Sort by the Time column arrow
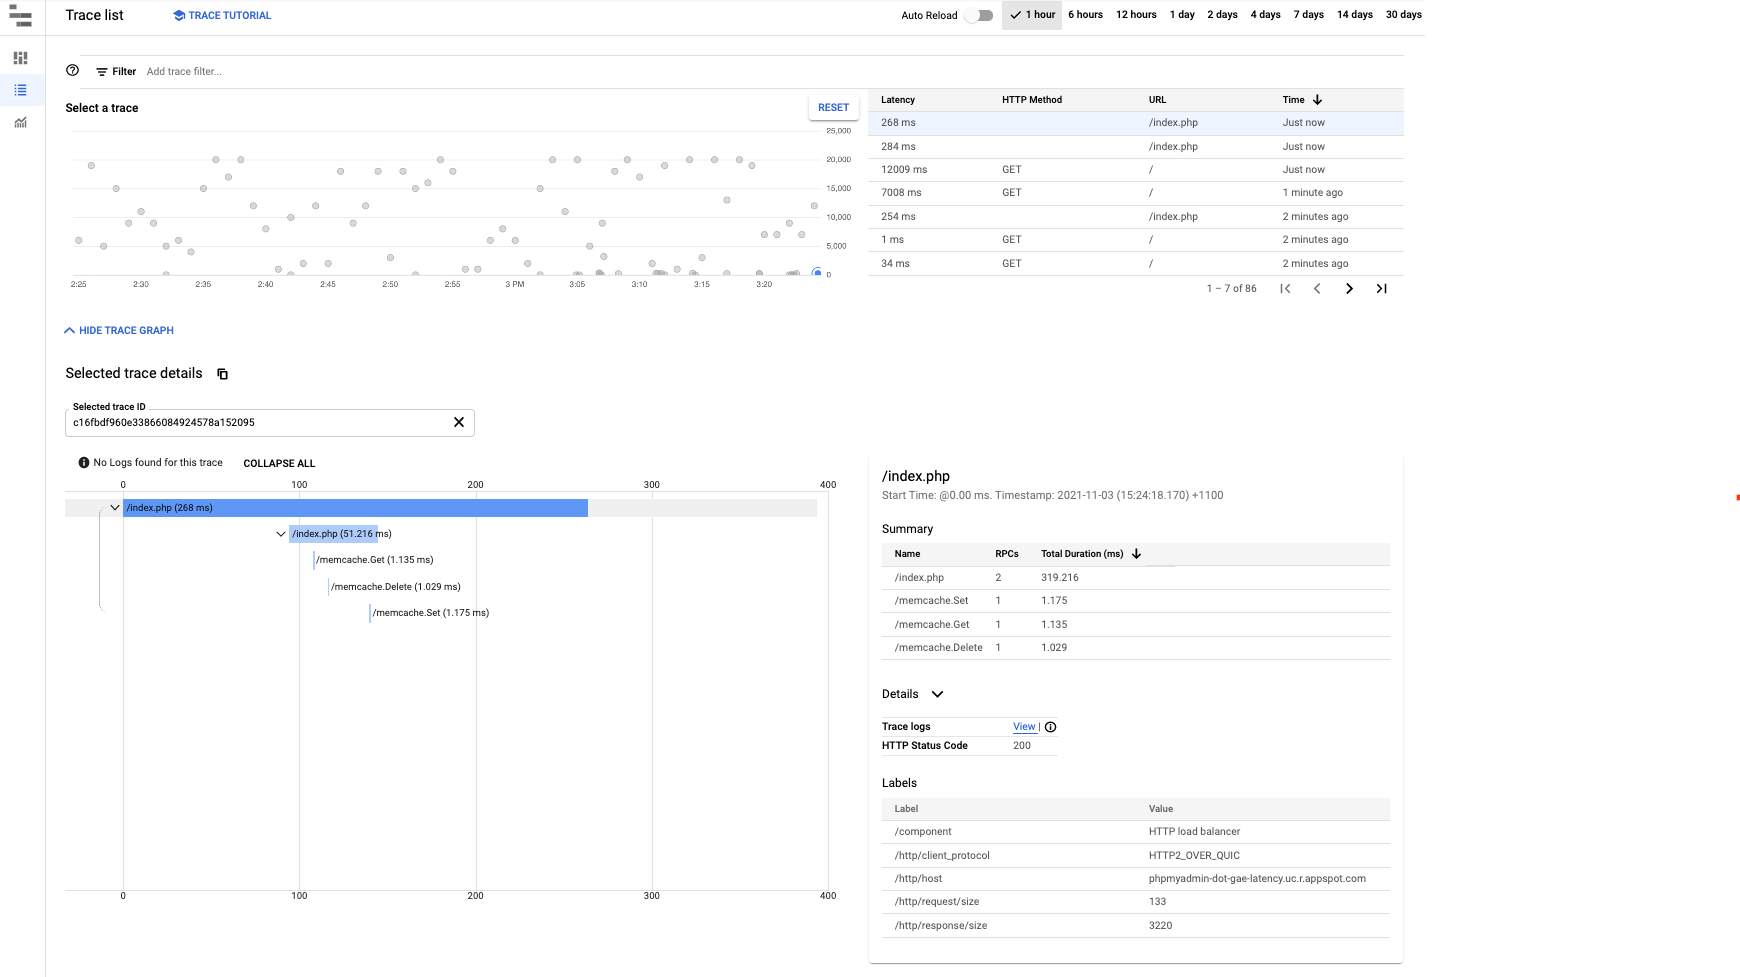Image resolution: width=1740 pixels, height=977 pixels. [x=1317, y=99]
